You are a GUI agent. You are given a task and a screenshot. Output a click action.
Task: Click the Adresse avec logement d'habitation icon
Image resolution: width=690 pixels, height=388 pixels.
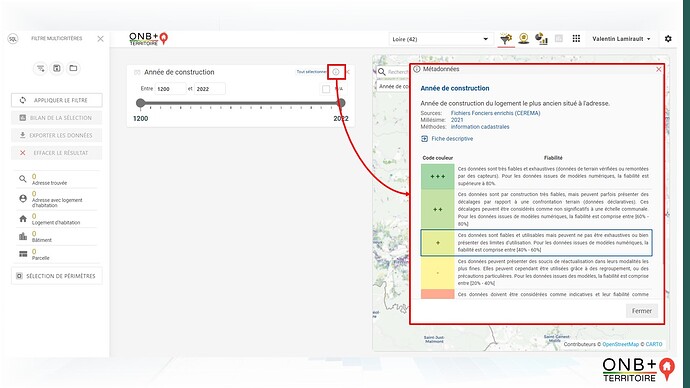click(23, 199)
